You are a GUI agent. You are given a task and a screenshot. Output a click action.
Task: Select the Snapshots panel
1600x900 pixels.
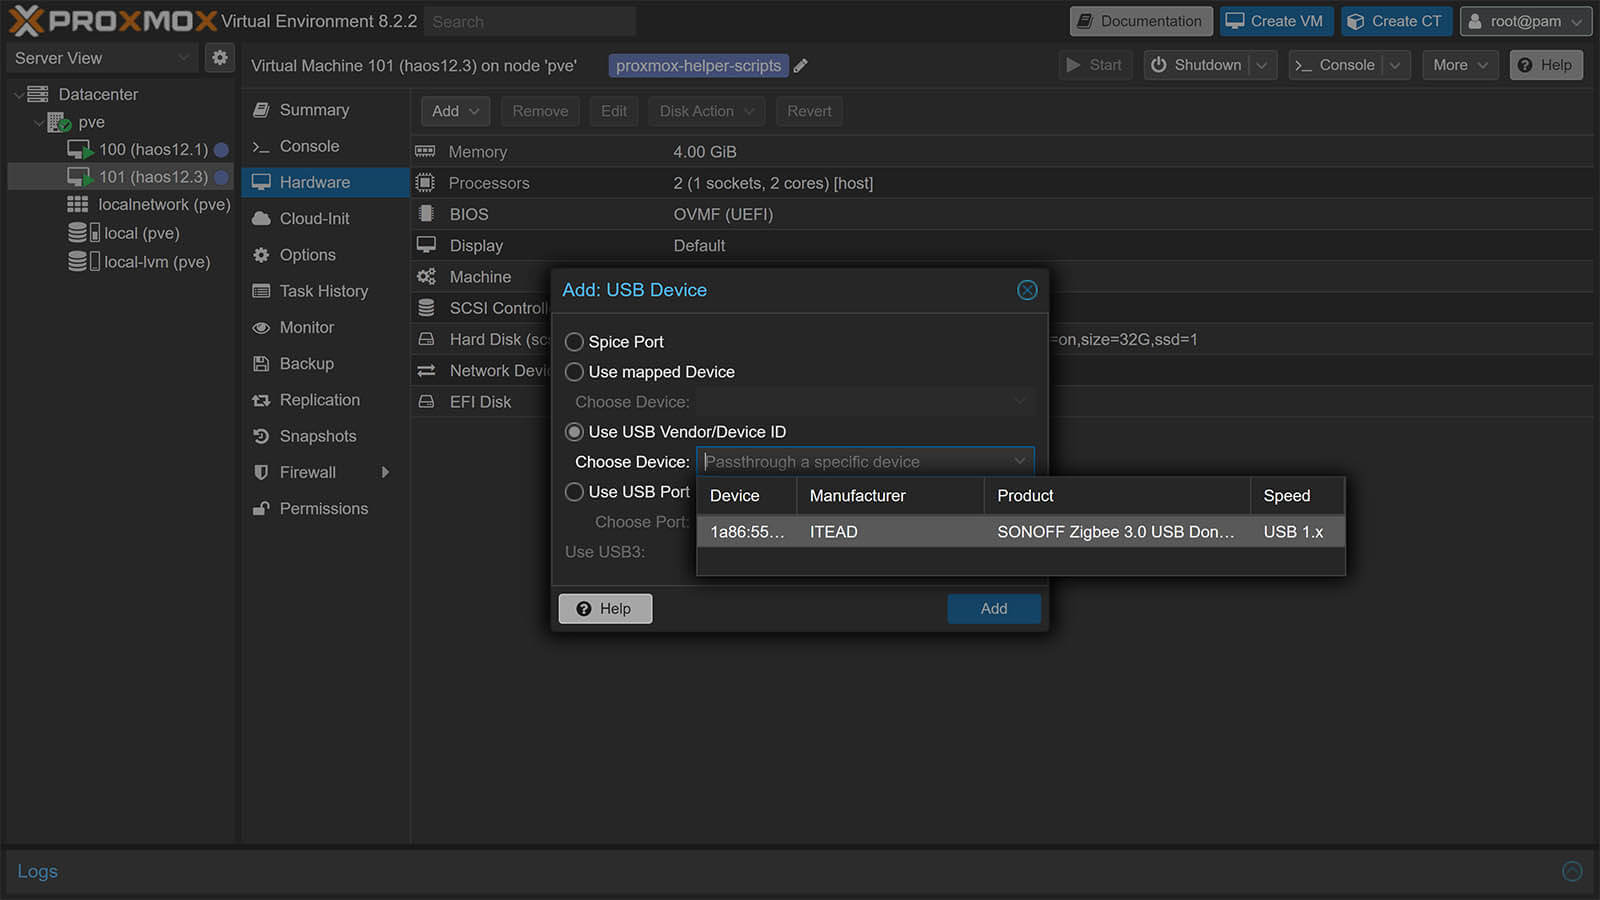tap(317, 436)
